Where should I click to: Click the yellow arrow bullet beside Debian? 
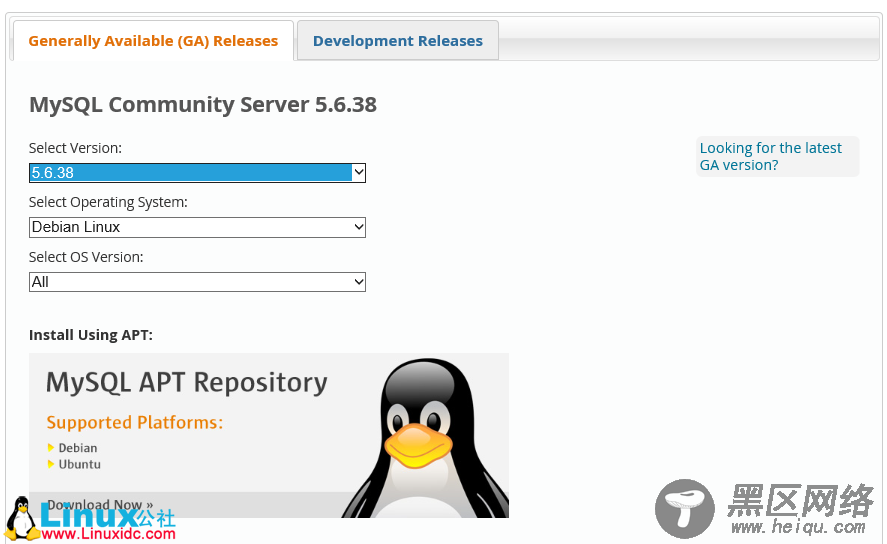[51, 448]
